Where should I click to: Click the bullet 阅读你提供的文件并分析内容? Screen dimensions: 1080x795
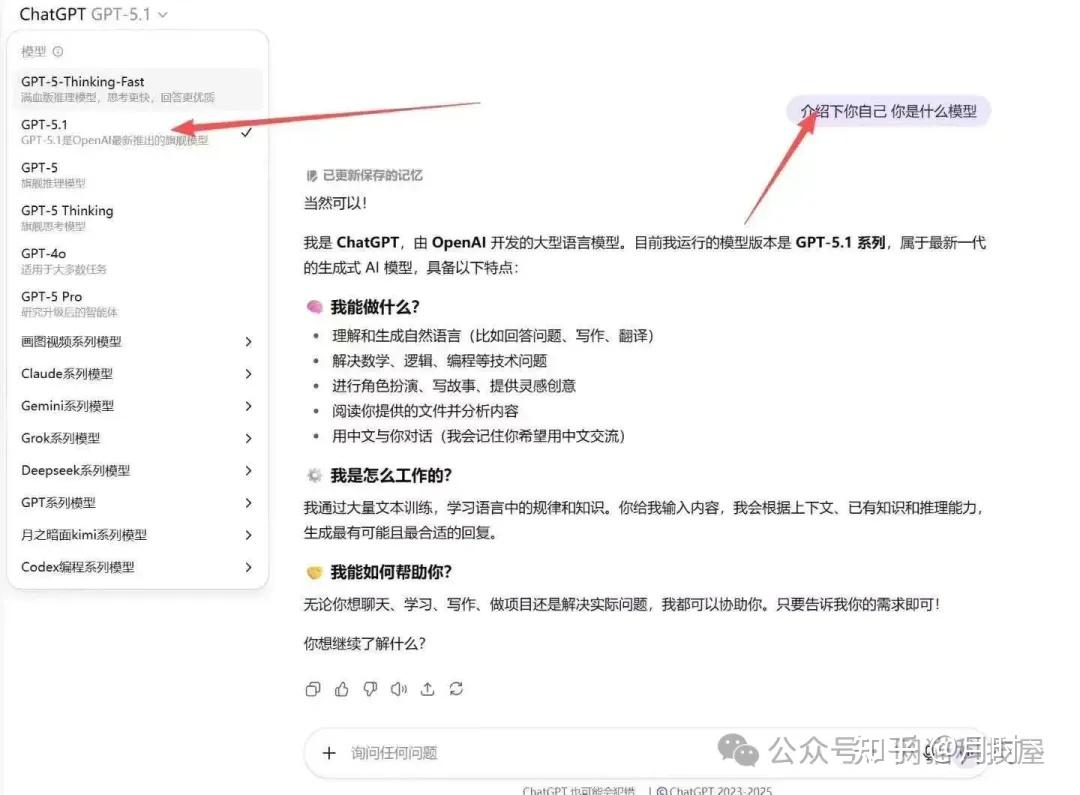click(425, 411)
